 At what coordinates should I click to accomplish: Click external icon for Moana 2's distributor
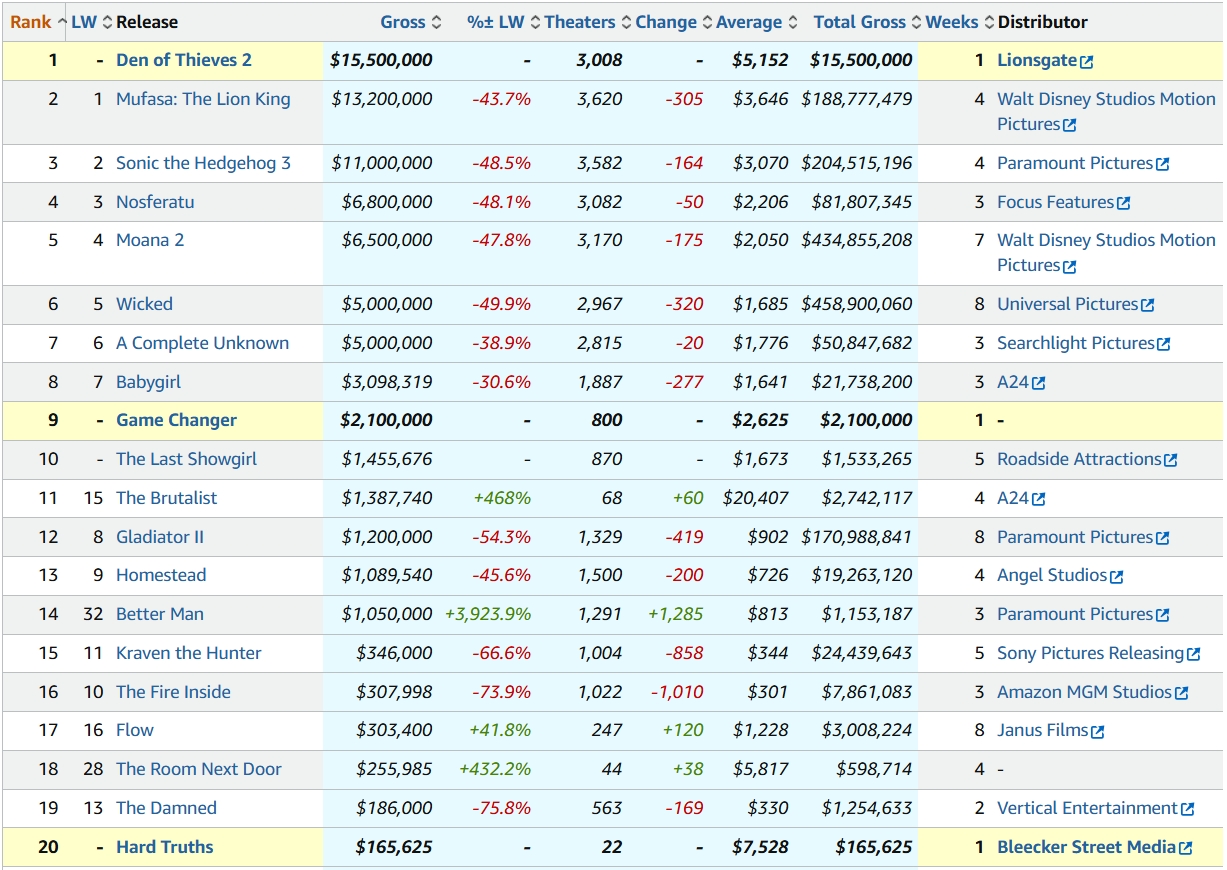(1070, 267)
